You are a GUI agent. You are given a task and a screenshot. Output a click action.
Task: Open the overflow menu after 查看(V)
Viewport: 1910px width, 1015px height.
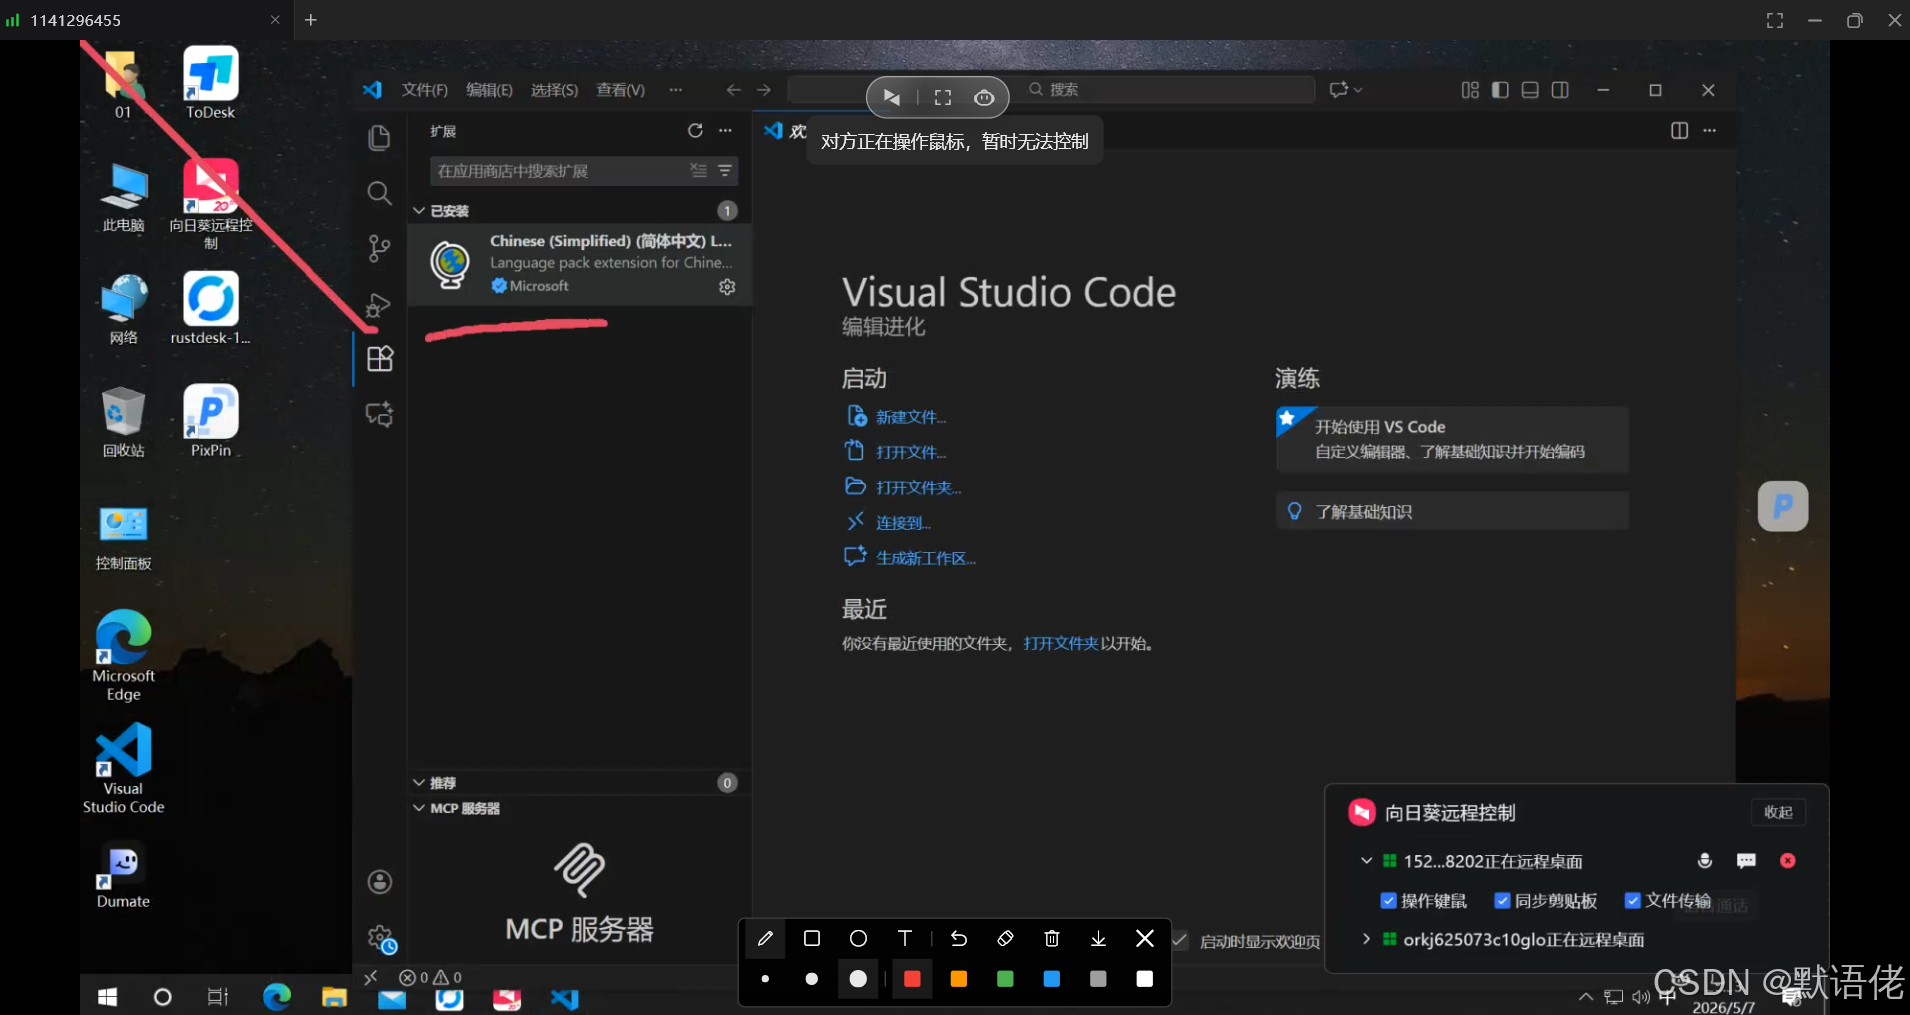coord(676,90)
